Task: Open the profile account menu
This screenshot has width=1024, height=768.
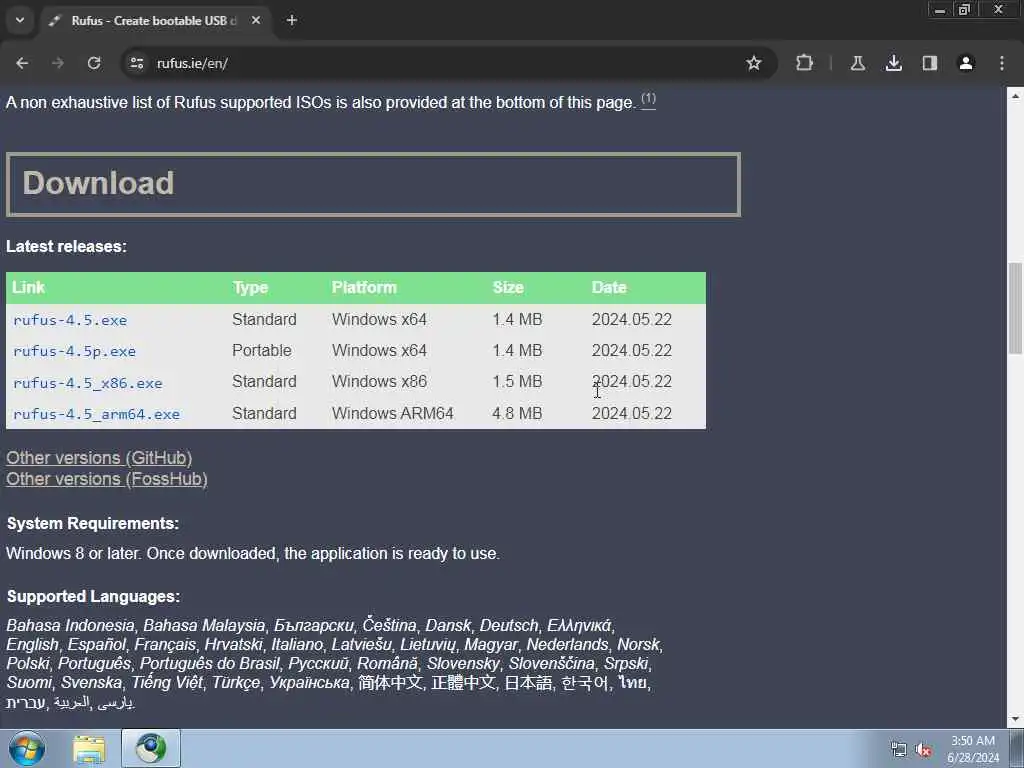Action: point(966,63)
